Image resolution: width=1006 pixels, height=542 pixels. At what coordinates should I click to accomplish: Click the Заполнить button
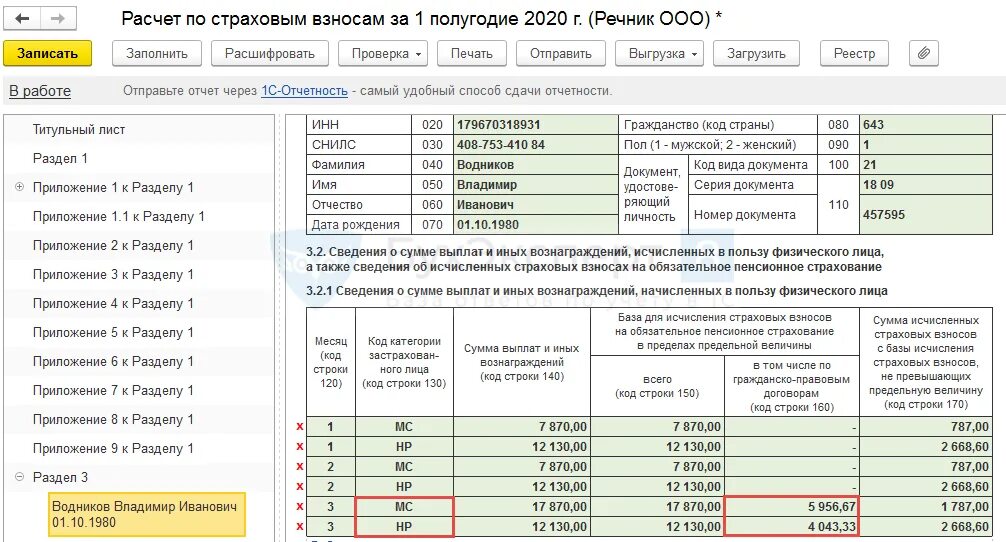[x=157, y=53]
